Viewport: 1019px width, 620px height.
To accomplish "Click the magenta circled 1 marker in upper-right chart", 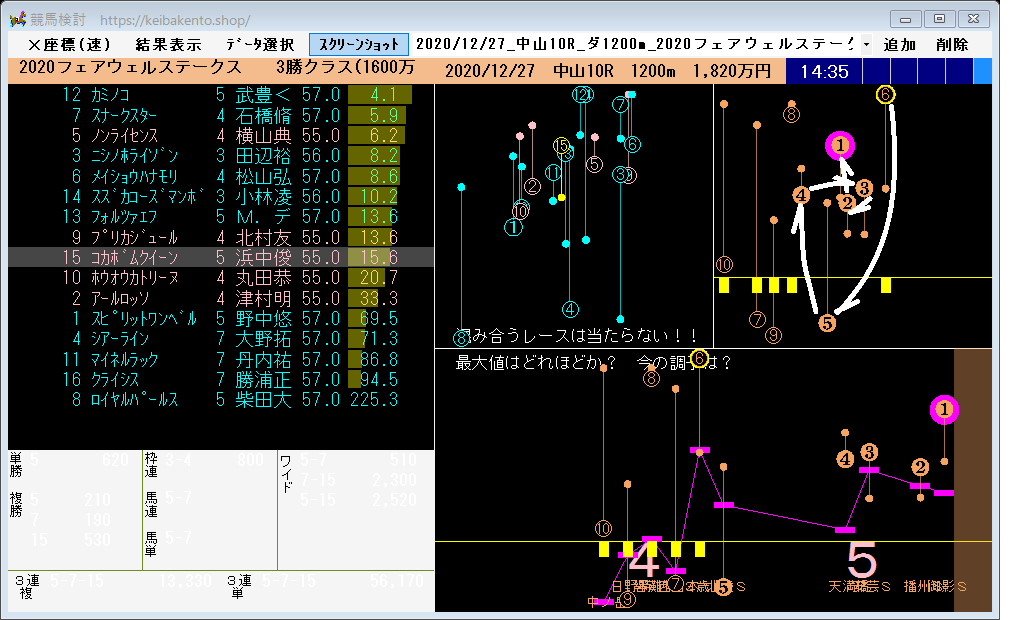I will pyautogui.click(x=840, y=146).
